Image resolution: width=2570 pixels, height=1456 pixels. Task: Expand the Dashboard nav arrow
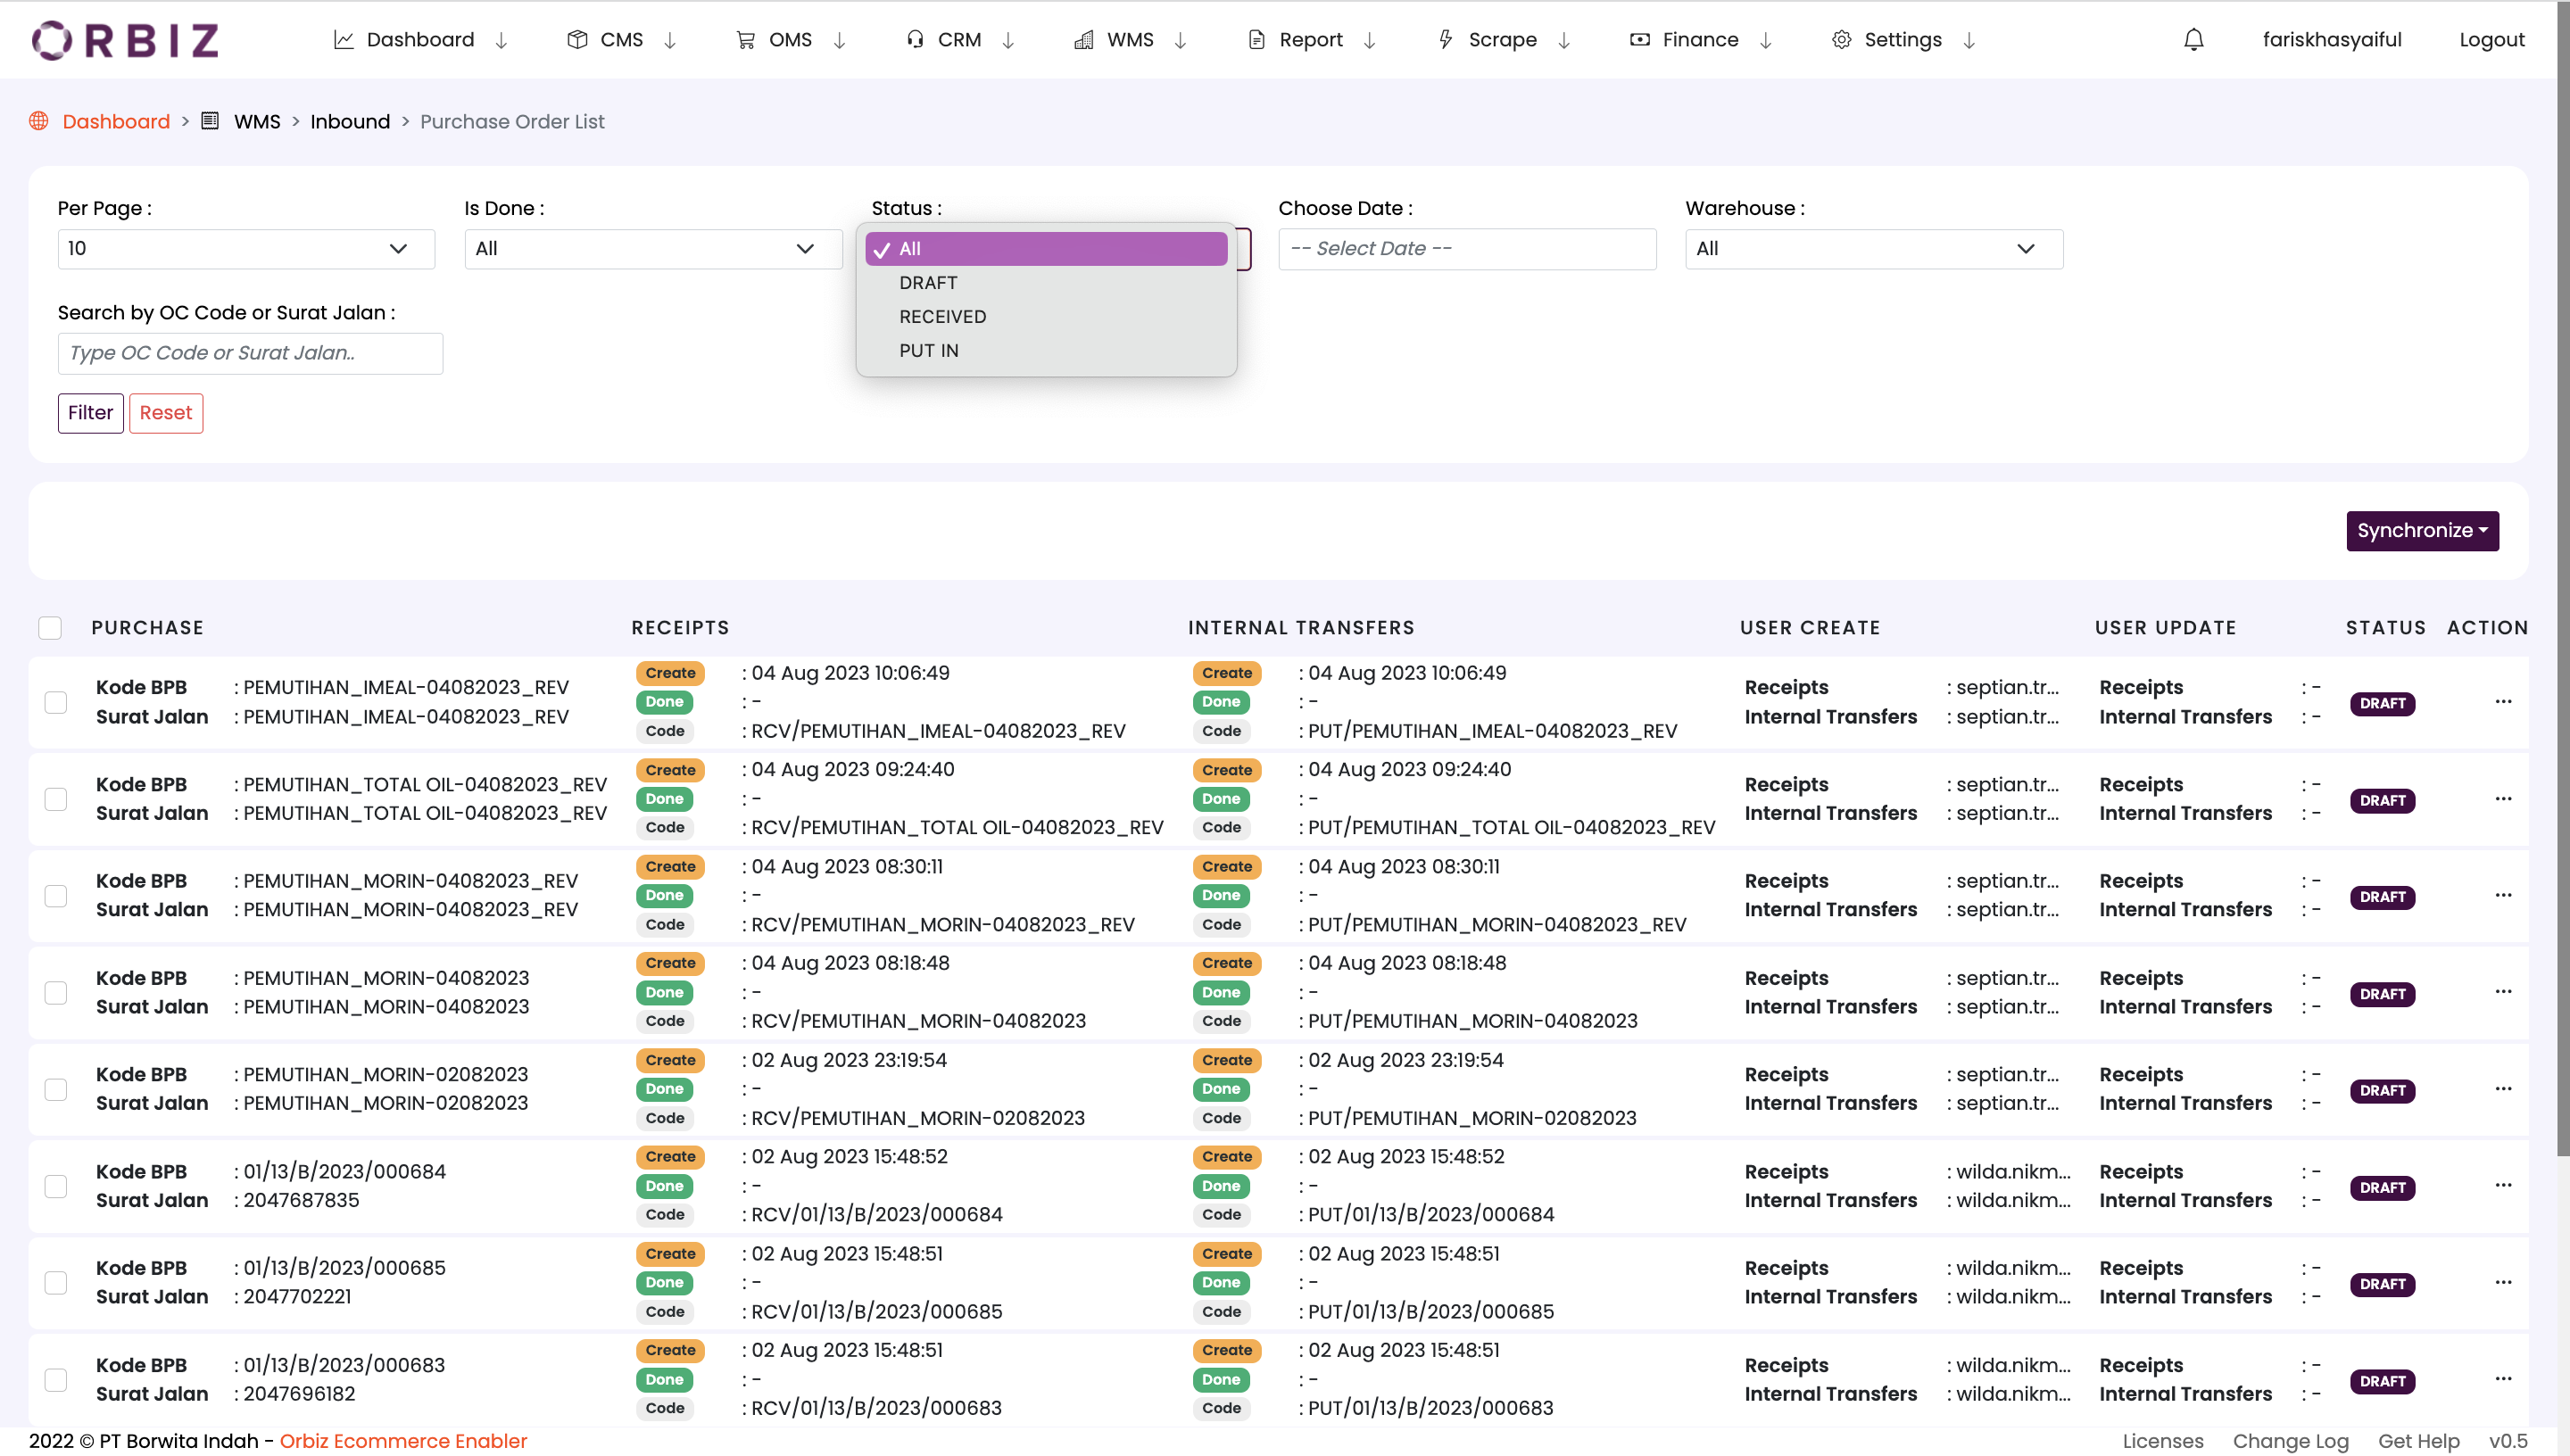click(x=502, y=40)
